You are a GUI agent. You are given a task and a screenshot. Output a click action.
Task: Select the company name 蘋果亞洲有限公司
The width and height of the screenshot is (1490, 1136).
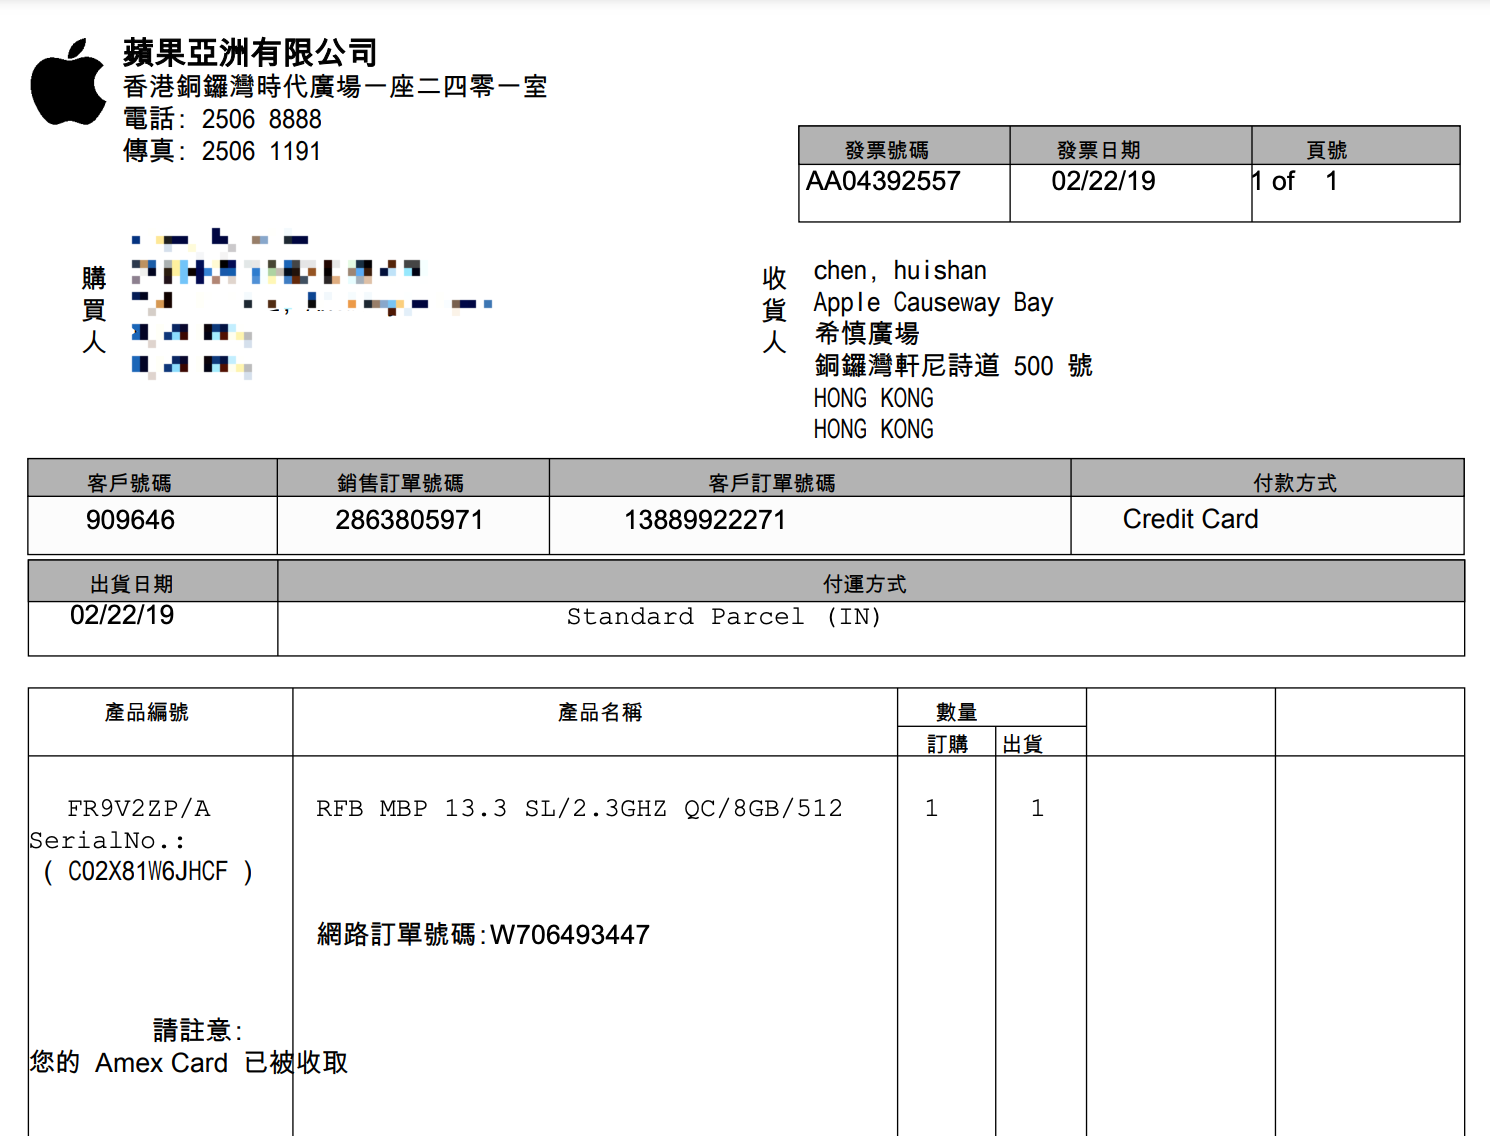click(250, 52)
